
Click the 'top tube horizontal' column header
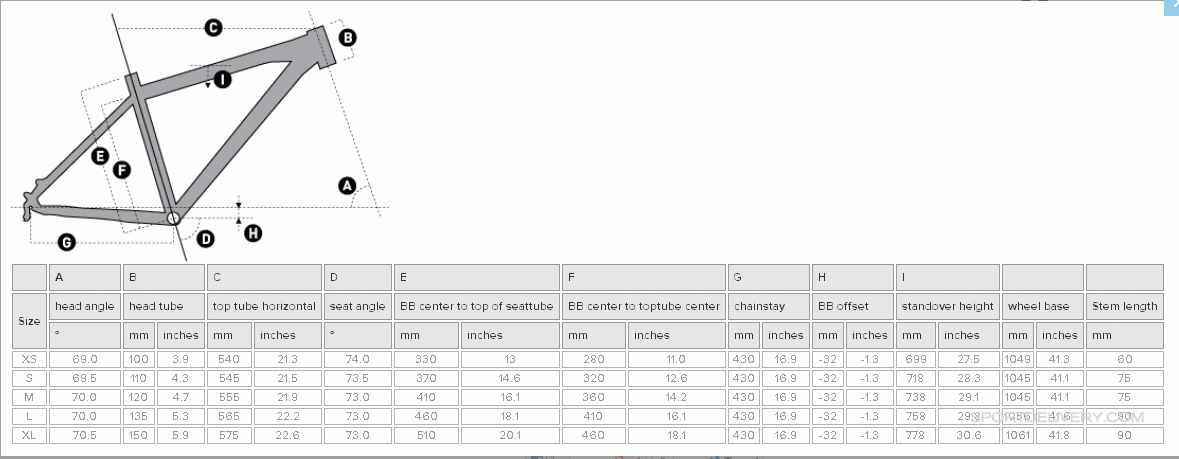tap(264, 306)
